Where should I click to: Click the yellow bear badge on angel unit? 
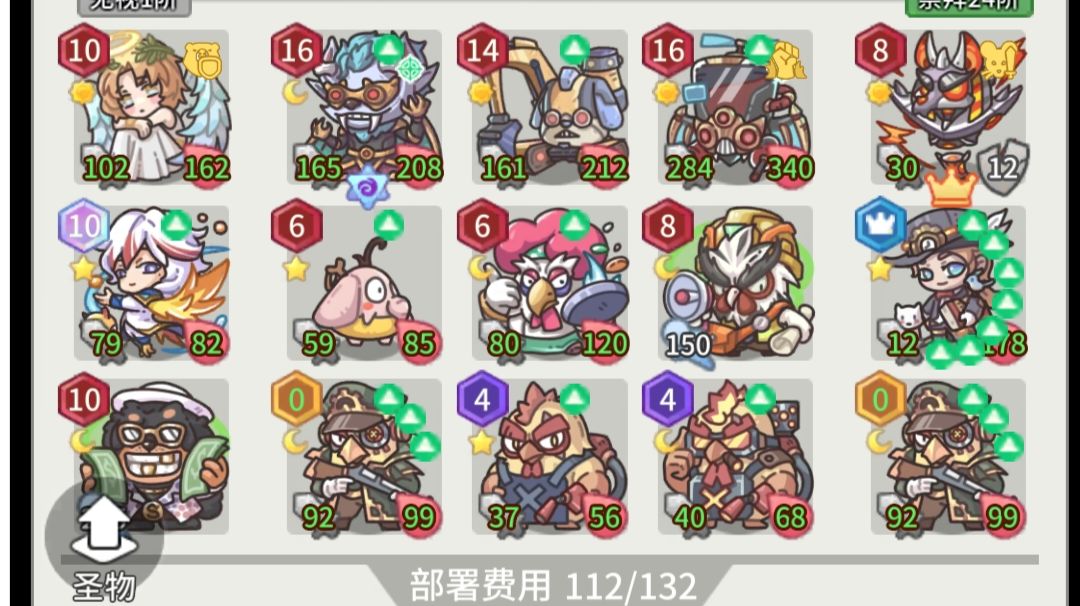tap(205, 61)
